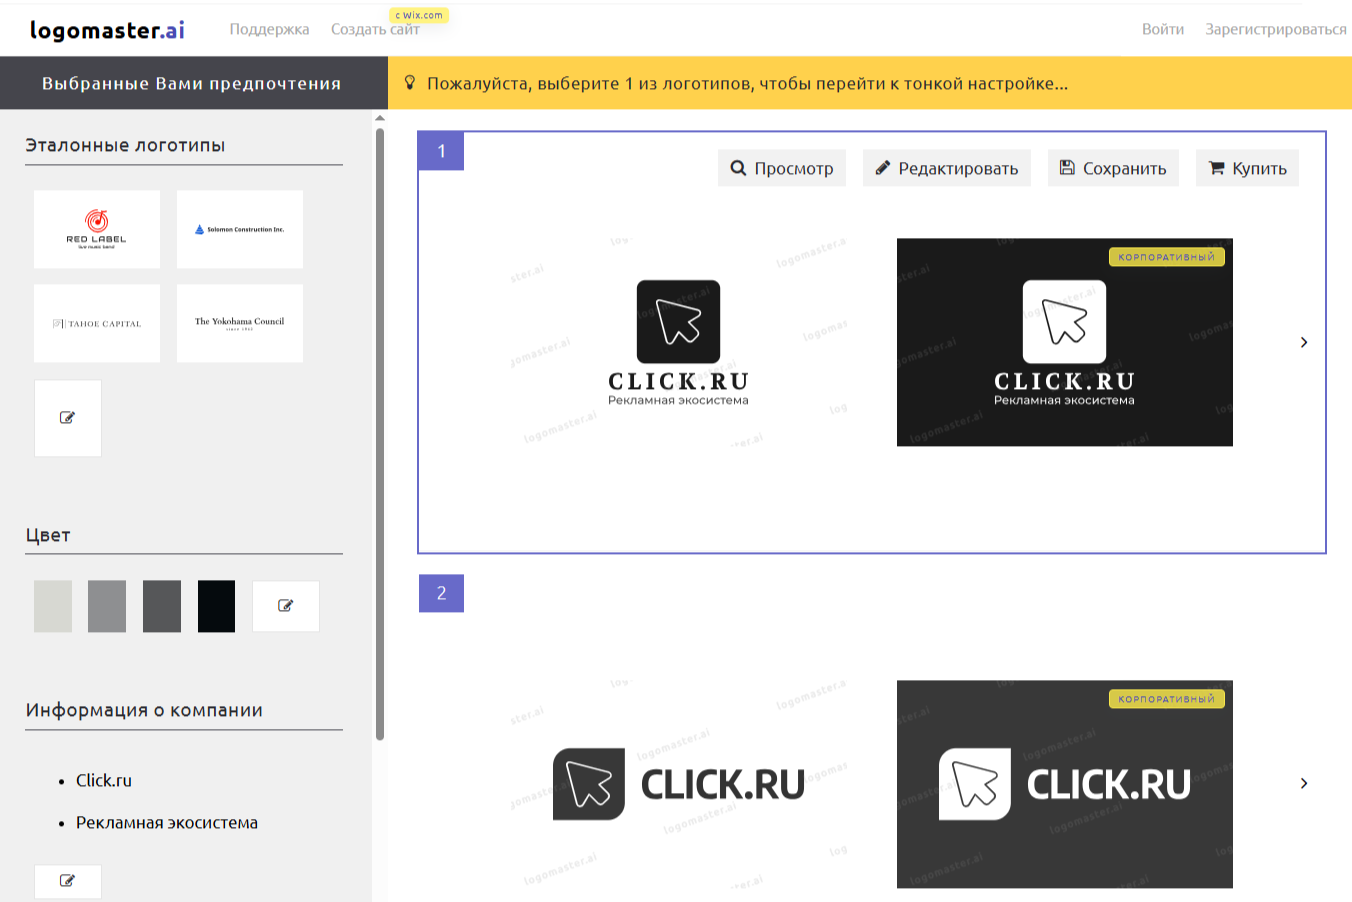Click the Войти login link
The height and width of the screenshot is (902, 1352).
coord(1163,29)
